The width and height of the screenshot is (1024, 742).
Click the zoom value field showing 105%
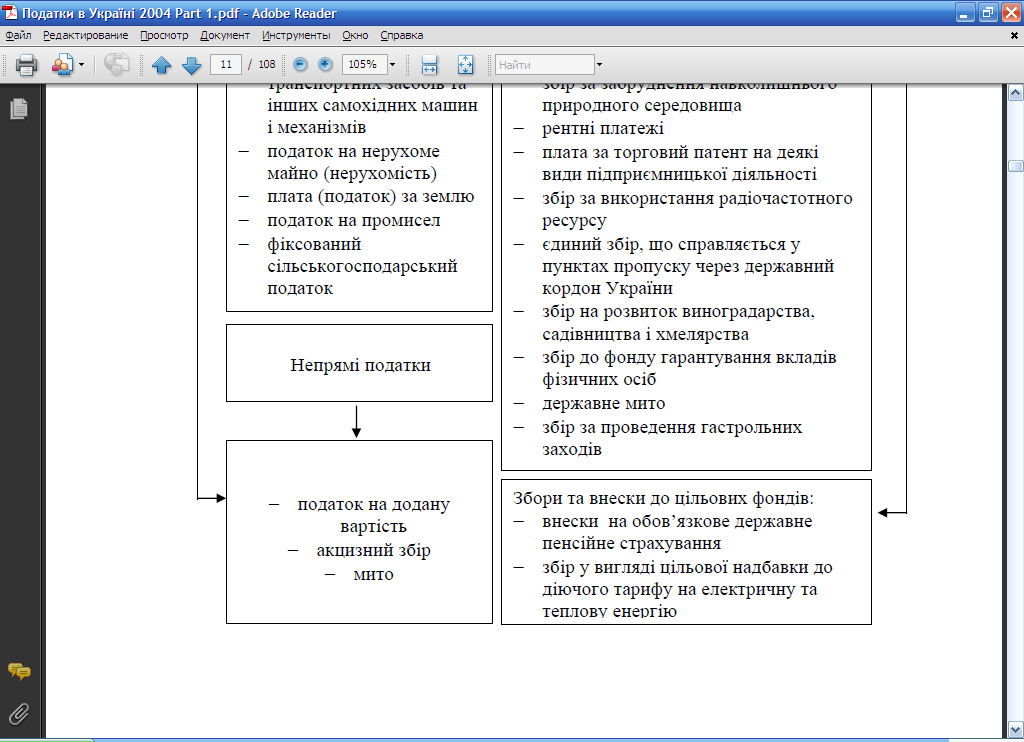coord(364,64)
